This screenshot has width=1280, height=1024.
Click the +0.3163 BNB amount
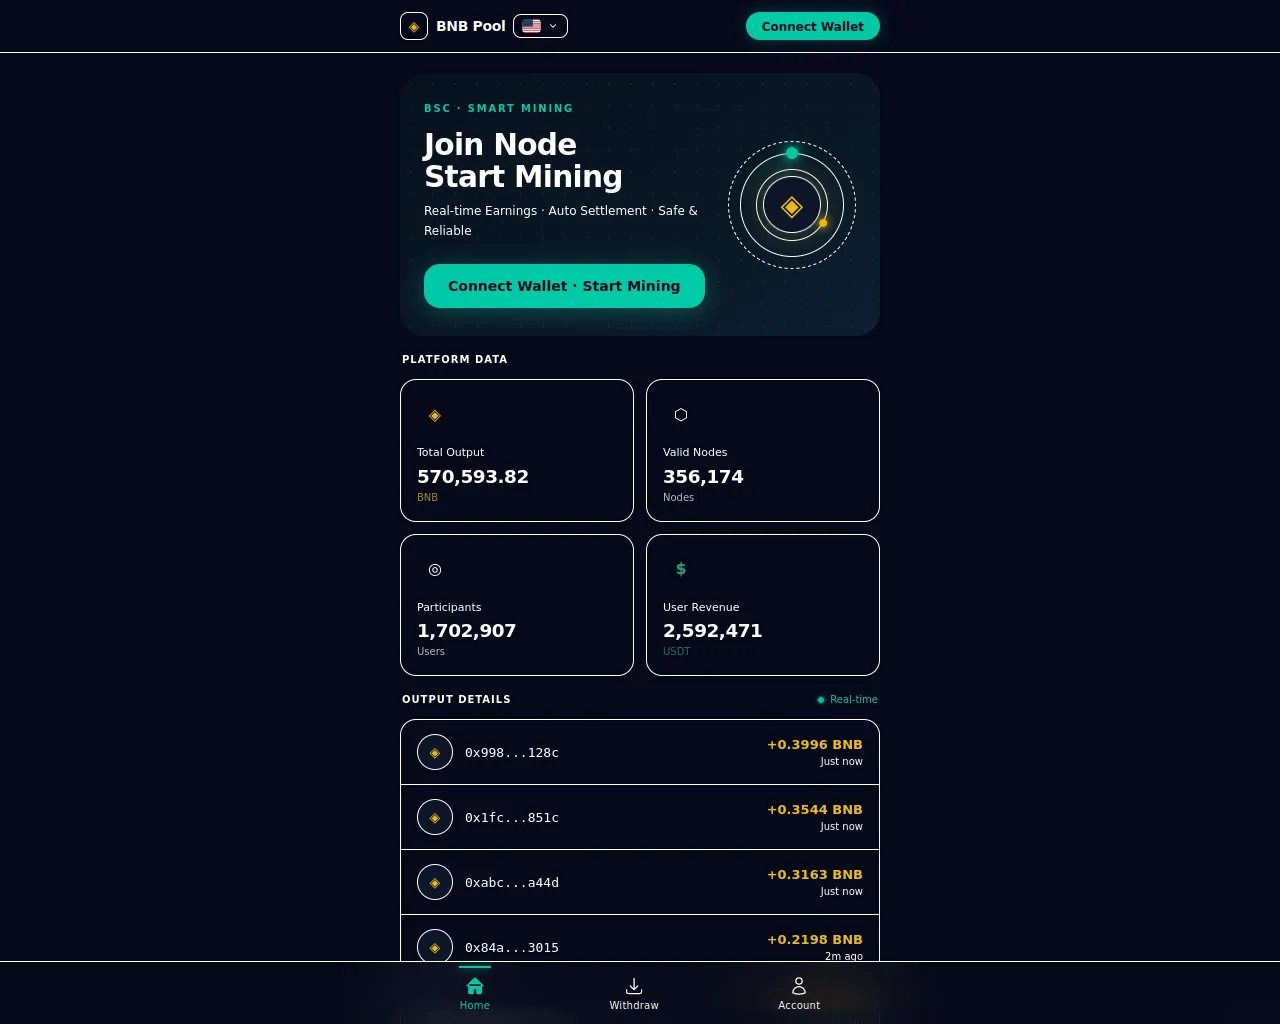815,875
